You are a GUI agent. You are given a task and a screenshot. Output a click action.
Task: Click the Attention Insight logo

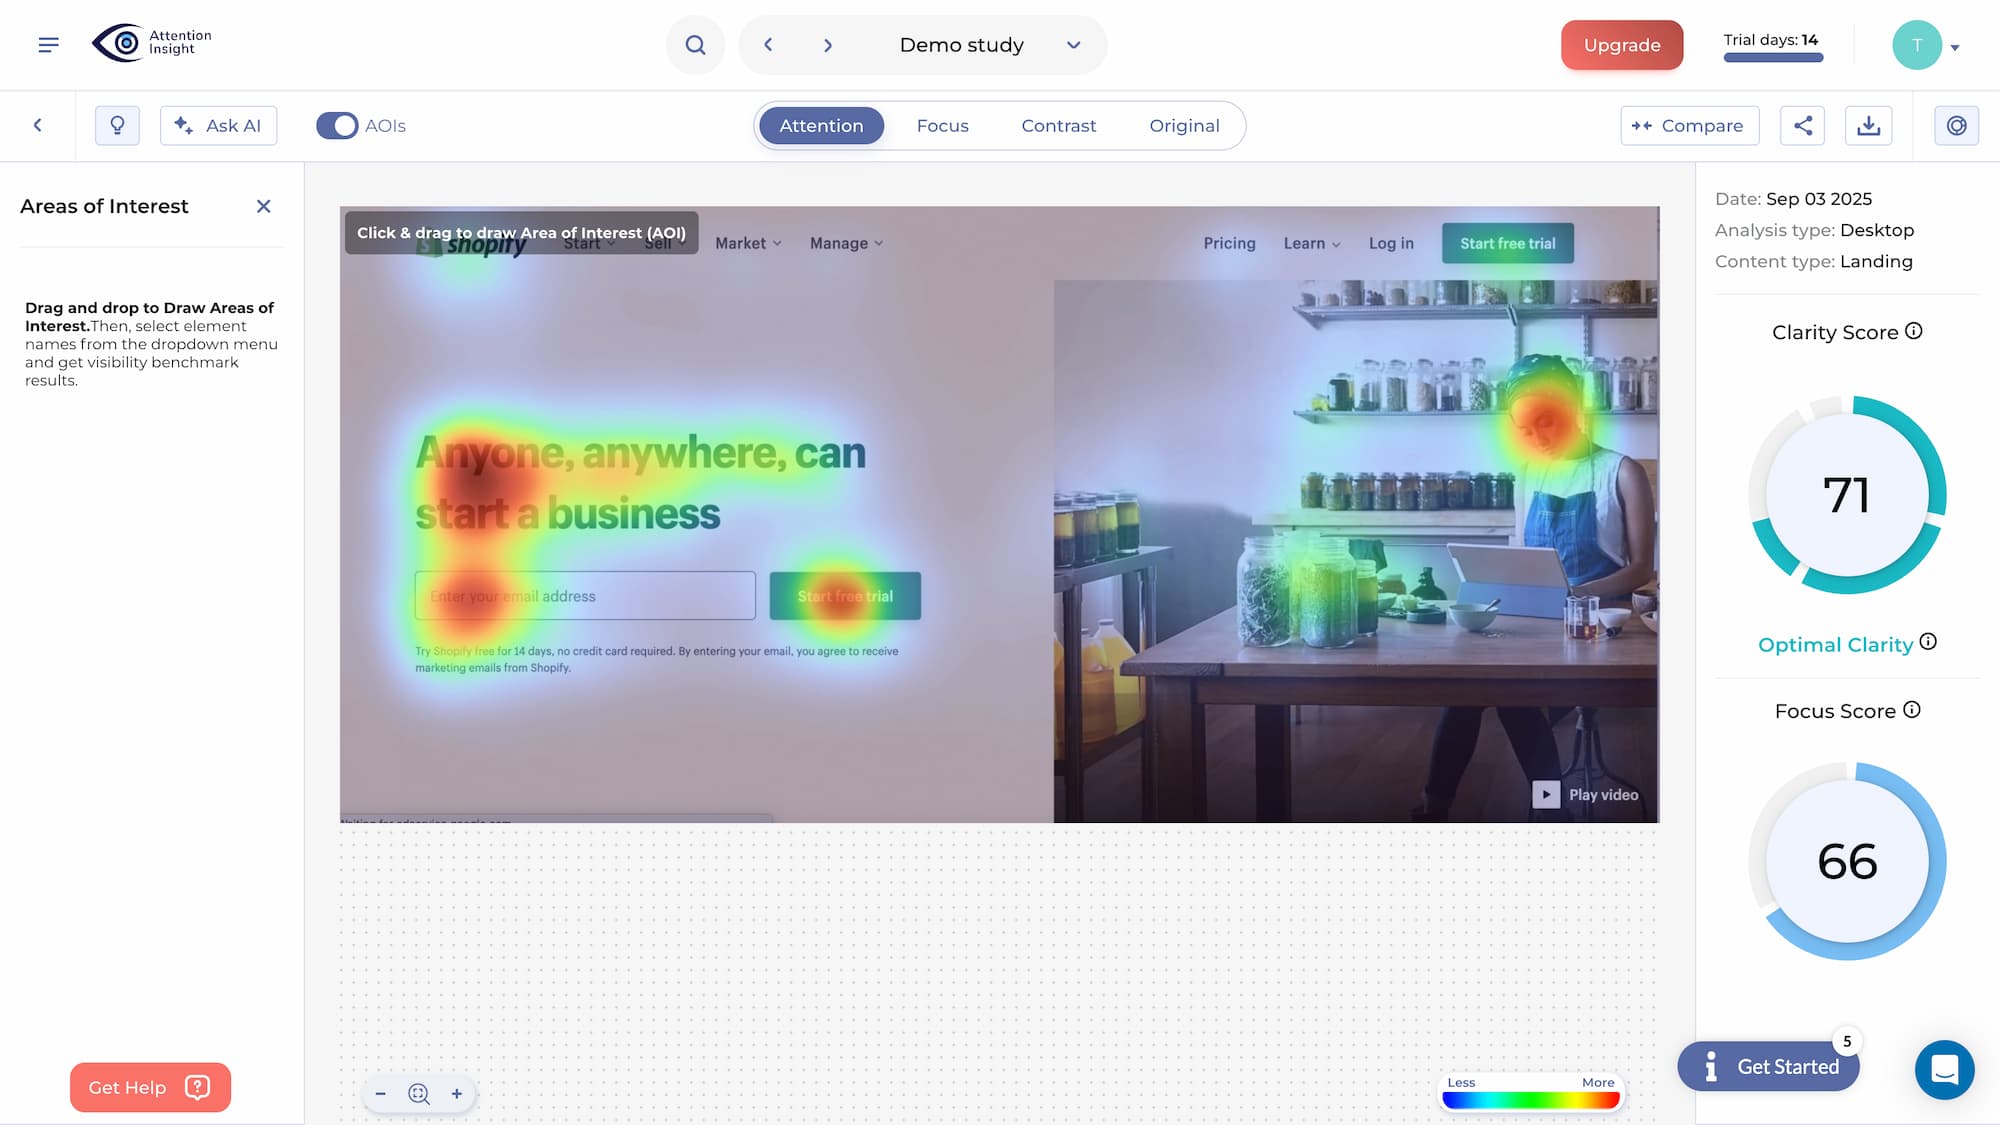152,43
